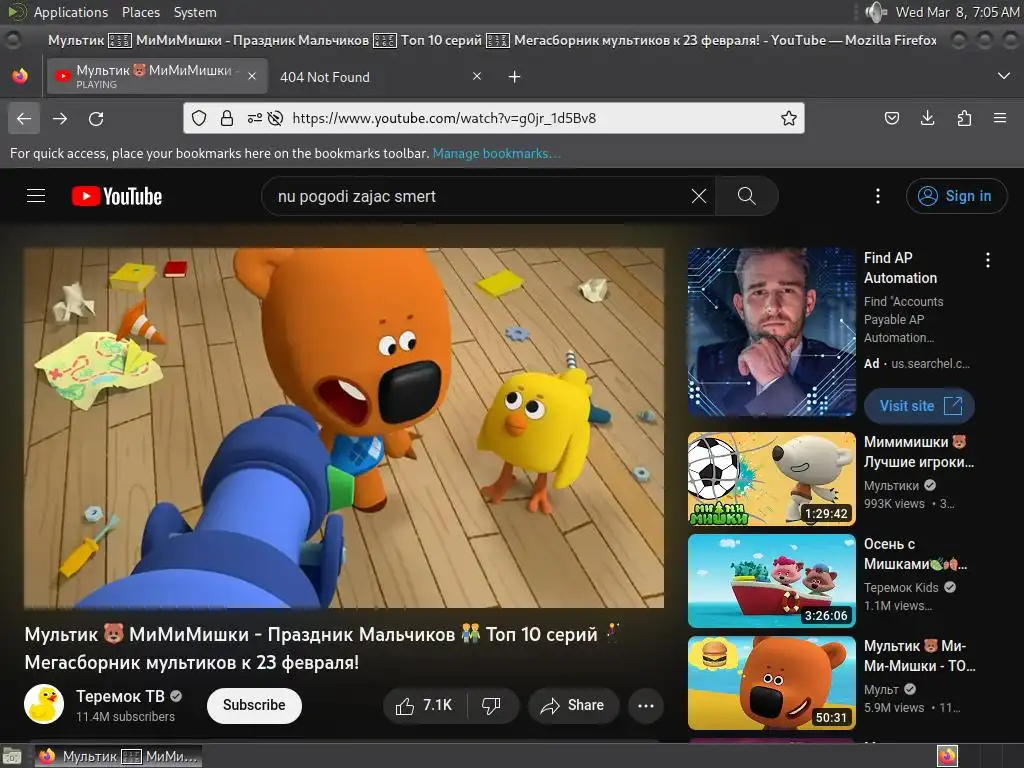Open Manage bookmarks link
This screenshot has width=1024, height=768.
pyautogui.click(x=496, y=153)
